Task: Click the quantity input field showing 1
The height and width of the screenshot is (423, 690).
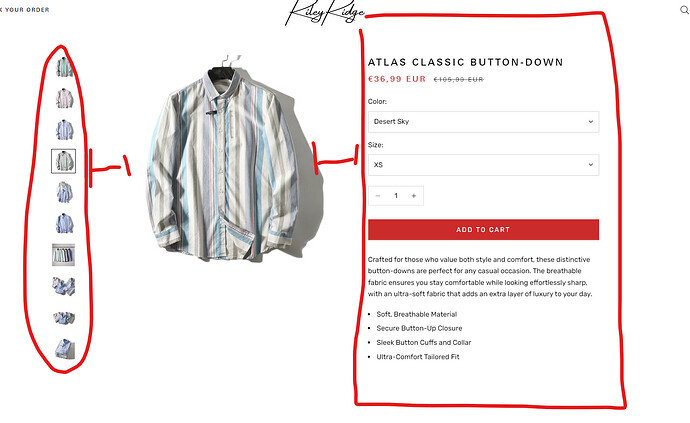Action: (x=396, y=196)
